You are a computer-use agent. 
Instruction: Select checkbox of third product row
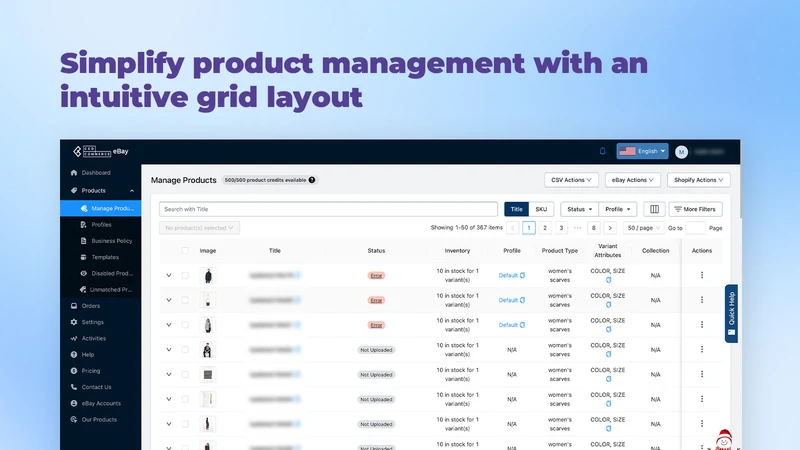pyautogui.click(x=185, y=325)
